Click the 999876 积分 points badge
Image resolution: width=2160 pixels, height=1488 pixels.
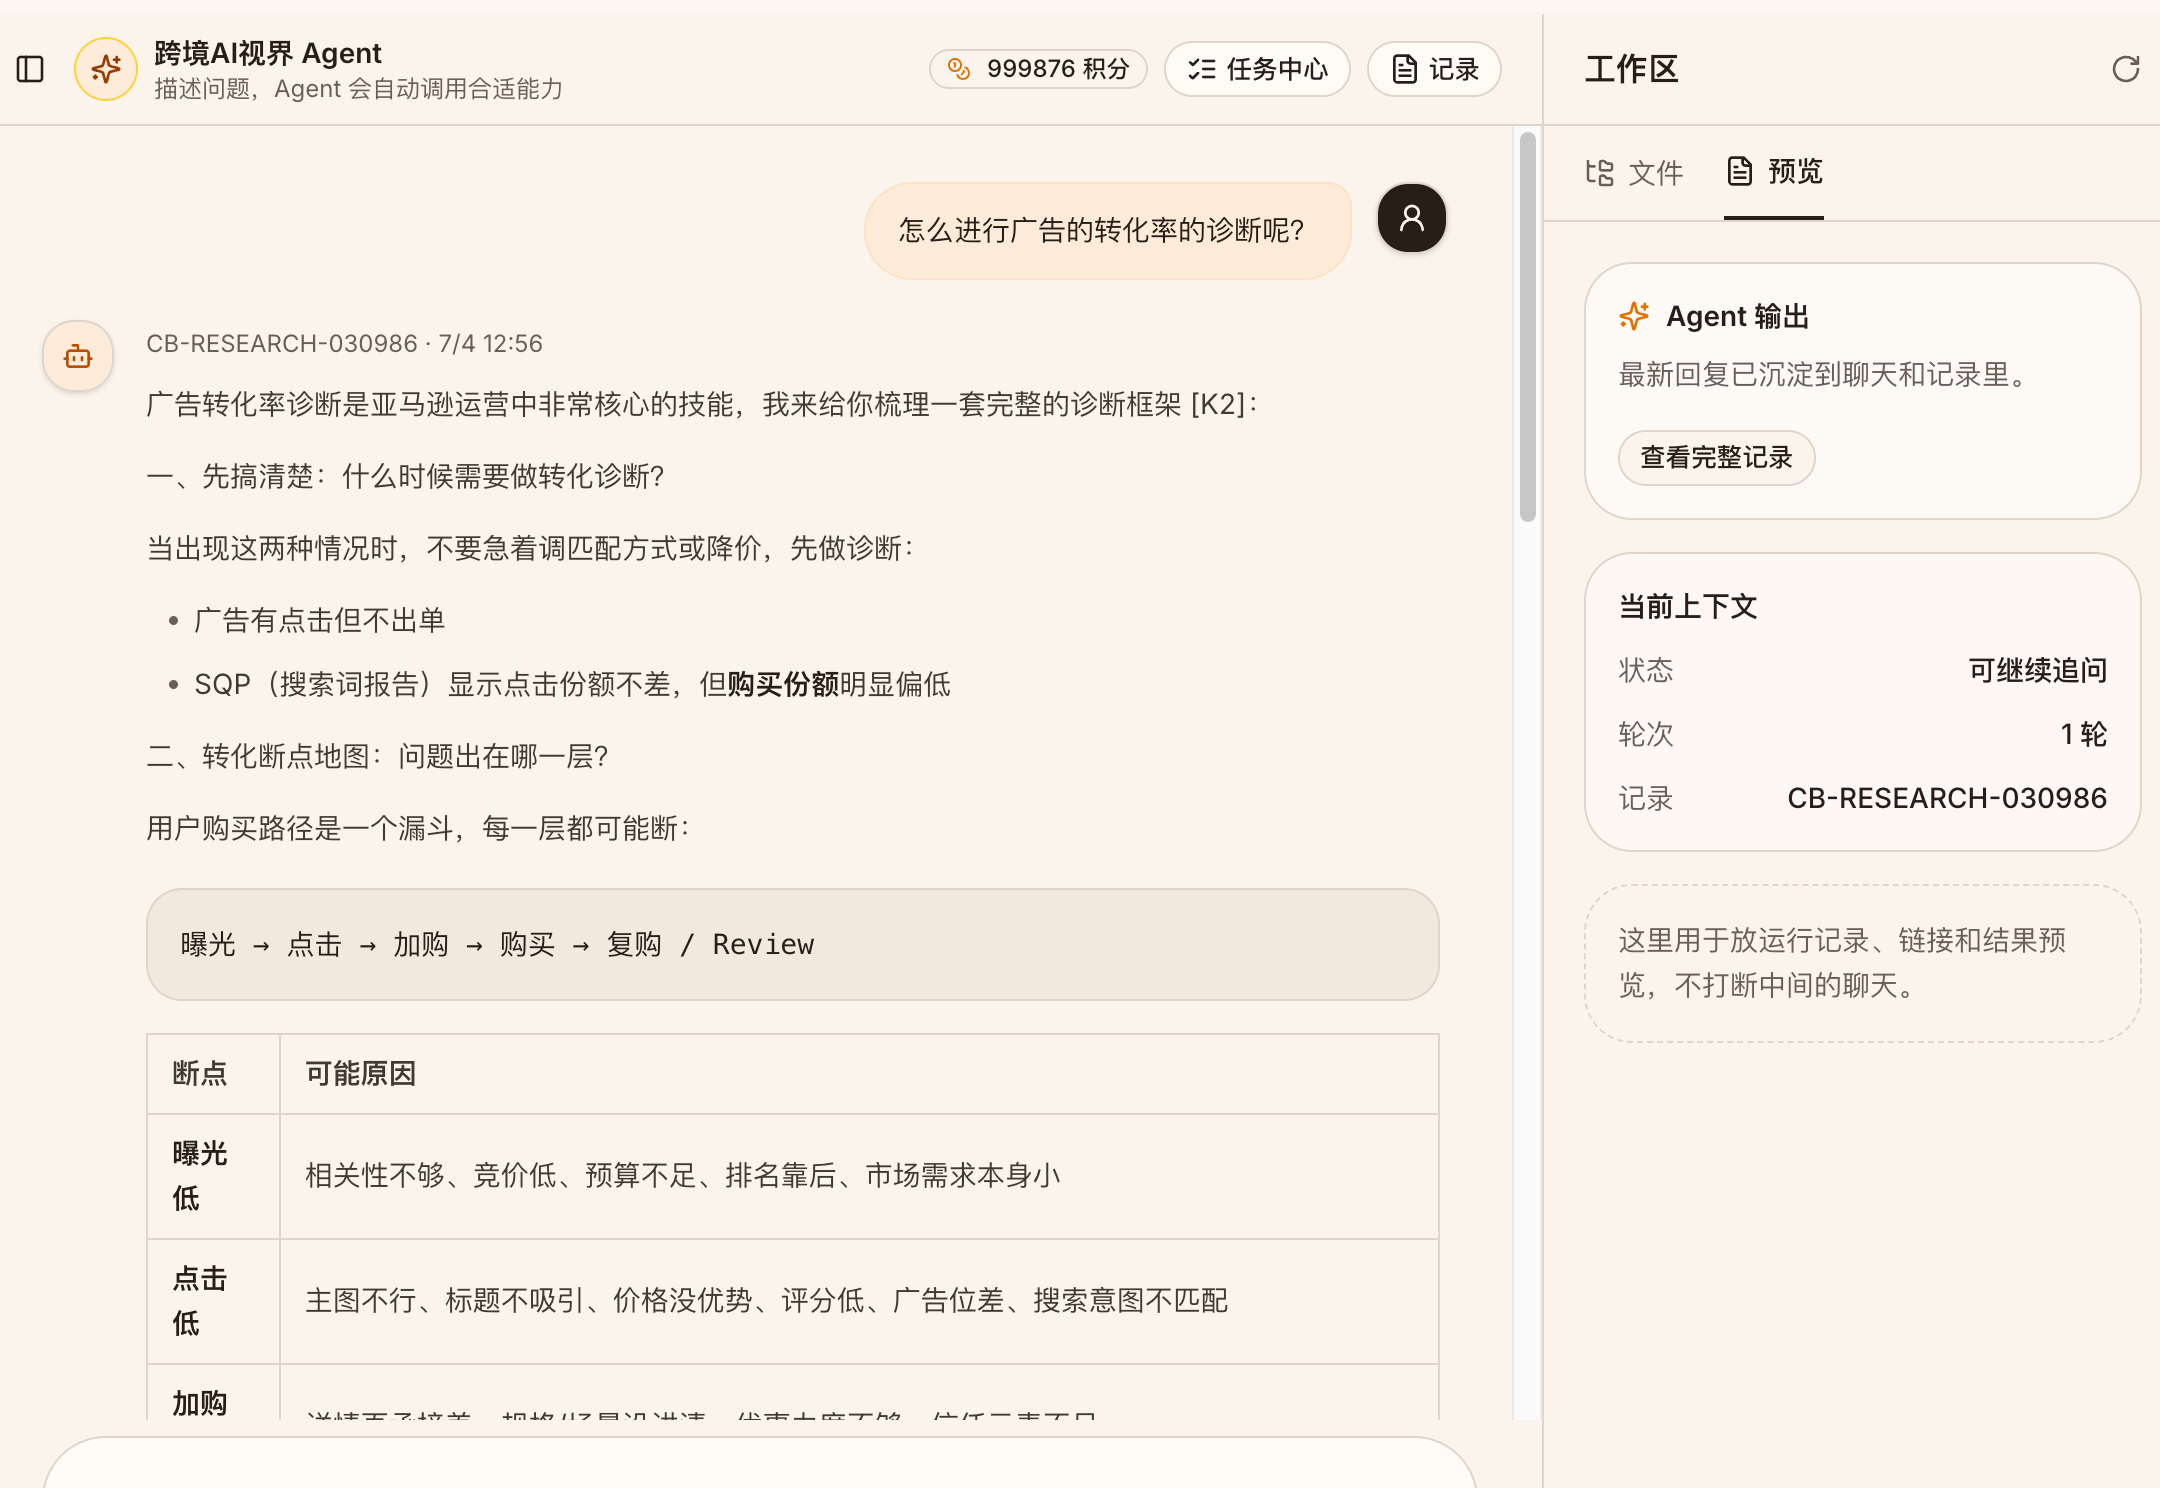(x=1038, y=69)
